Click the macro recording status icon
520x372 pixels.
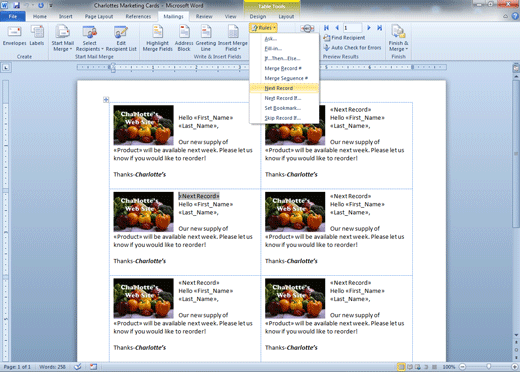point(93,367)
